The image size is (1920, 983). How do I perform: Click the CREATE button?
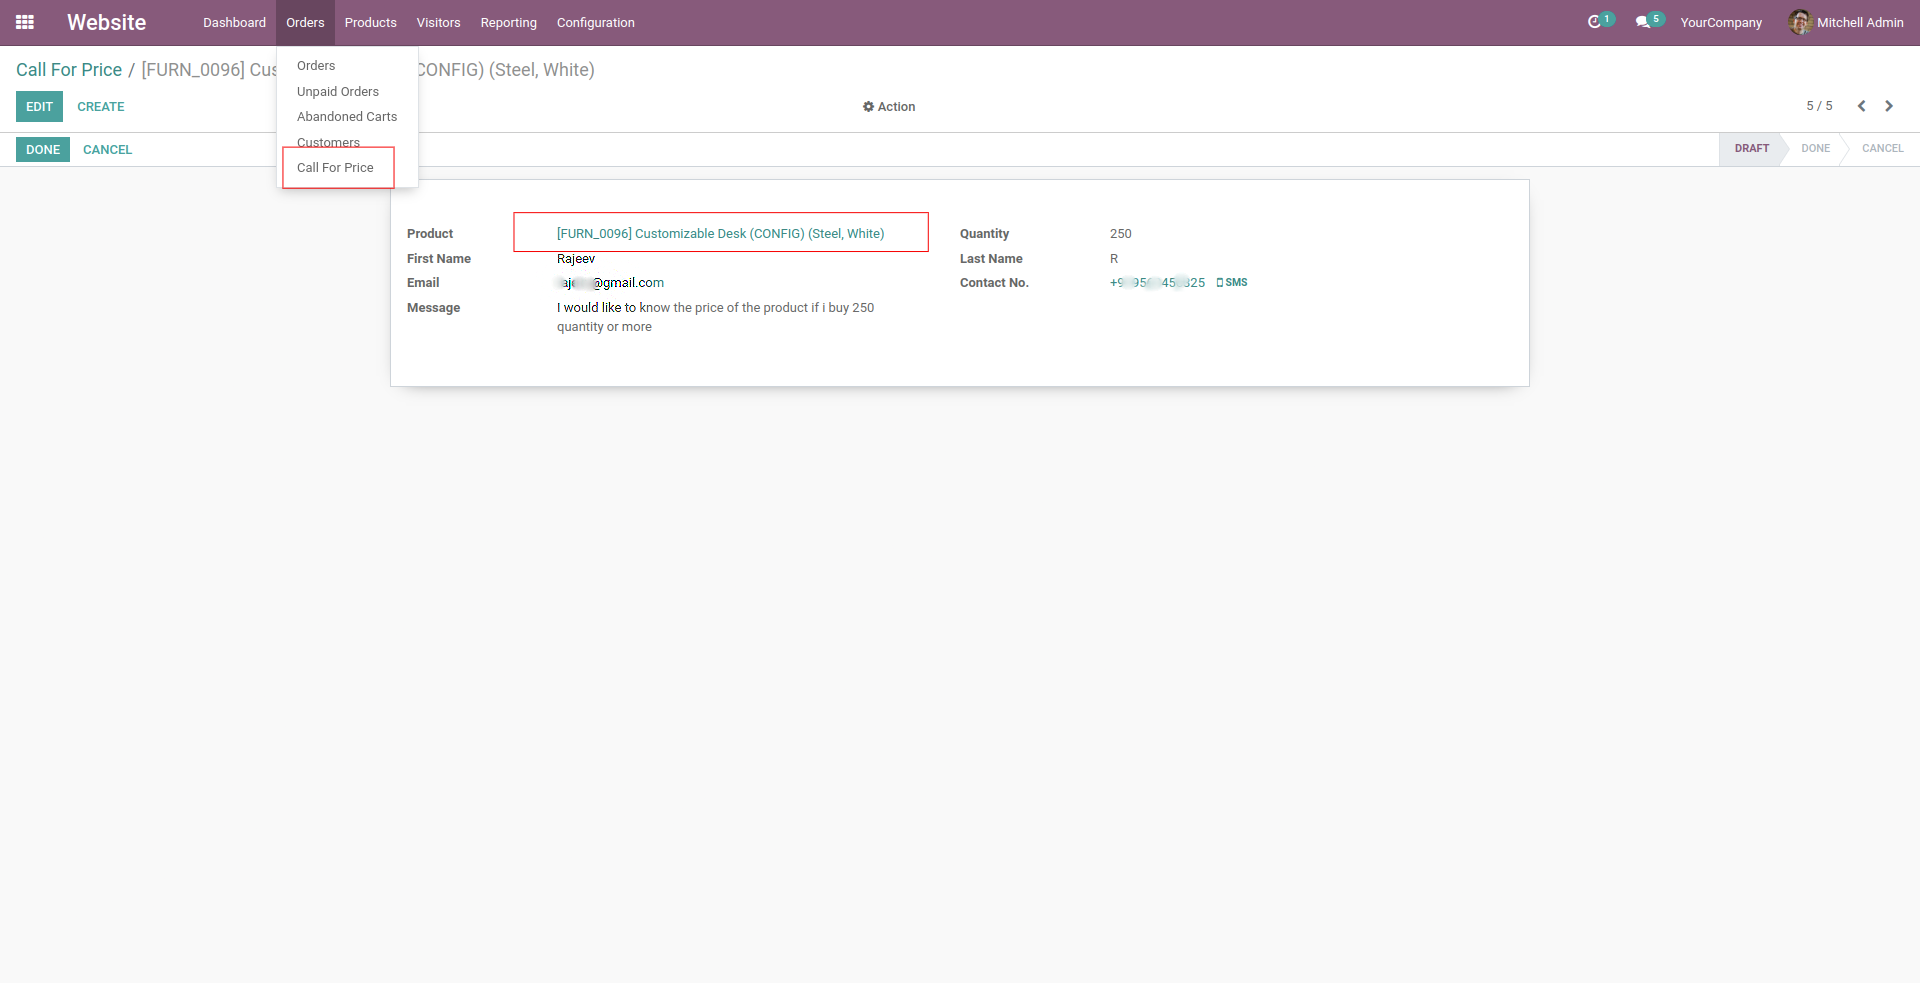(x=101, y=107)
